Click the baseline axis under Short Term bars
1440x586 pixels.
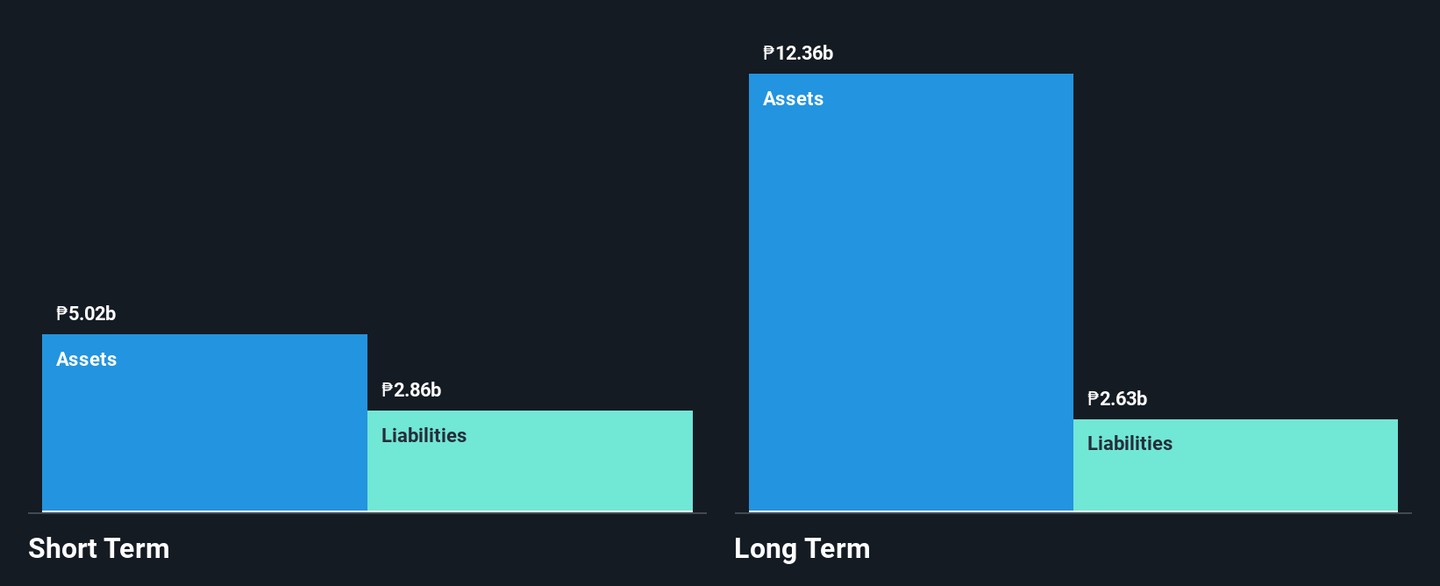point(367,512)
